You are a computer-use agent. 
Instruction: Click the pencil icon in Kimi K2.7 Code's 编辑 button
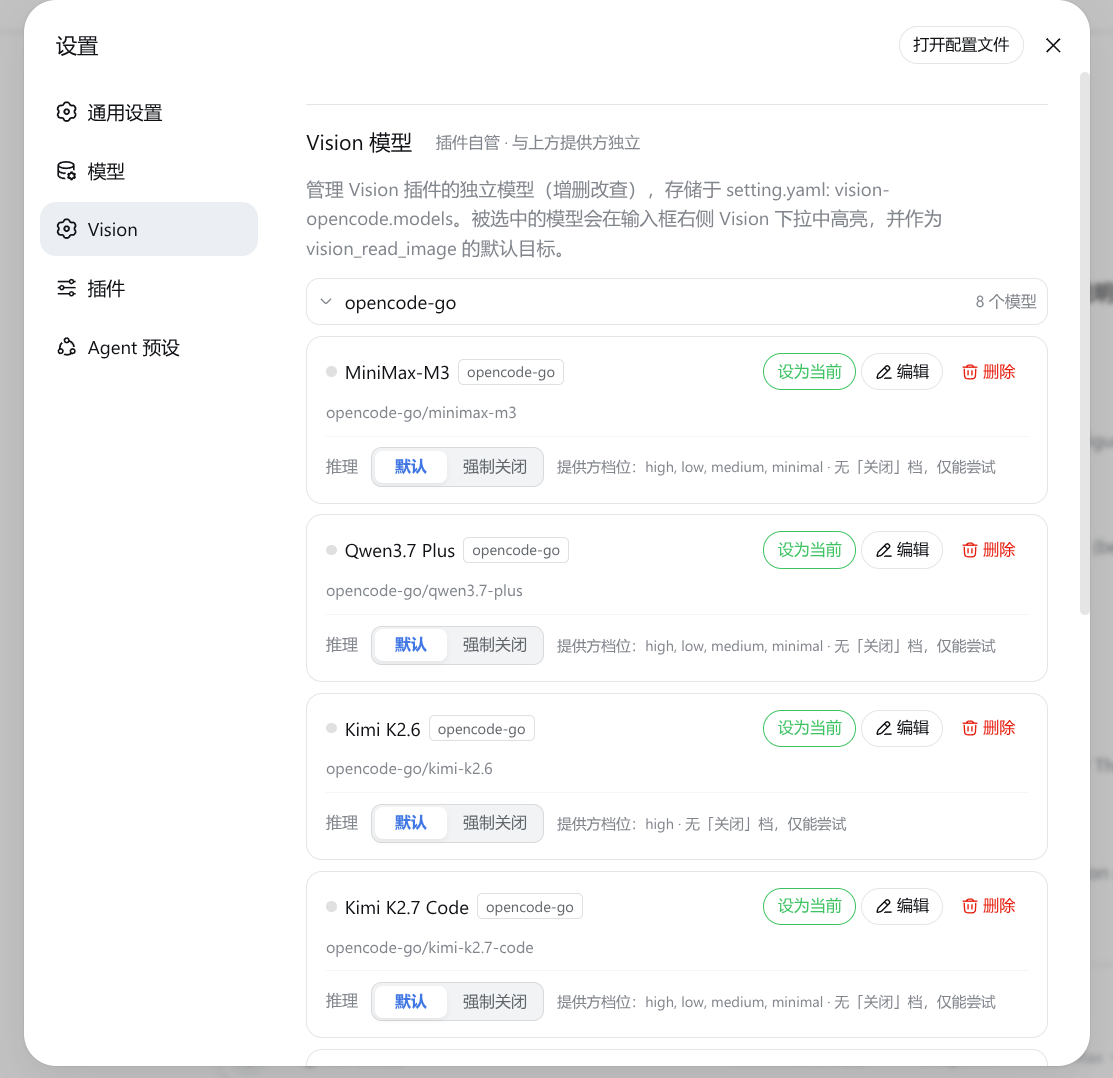pos(884,906)
